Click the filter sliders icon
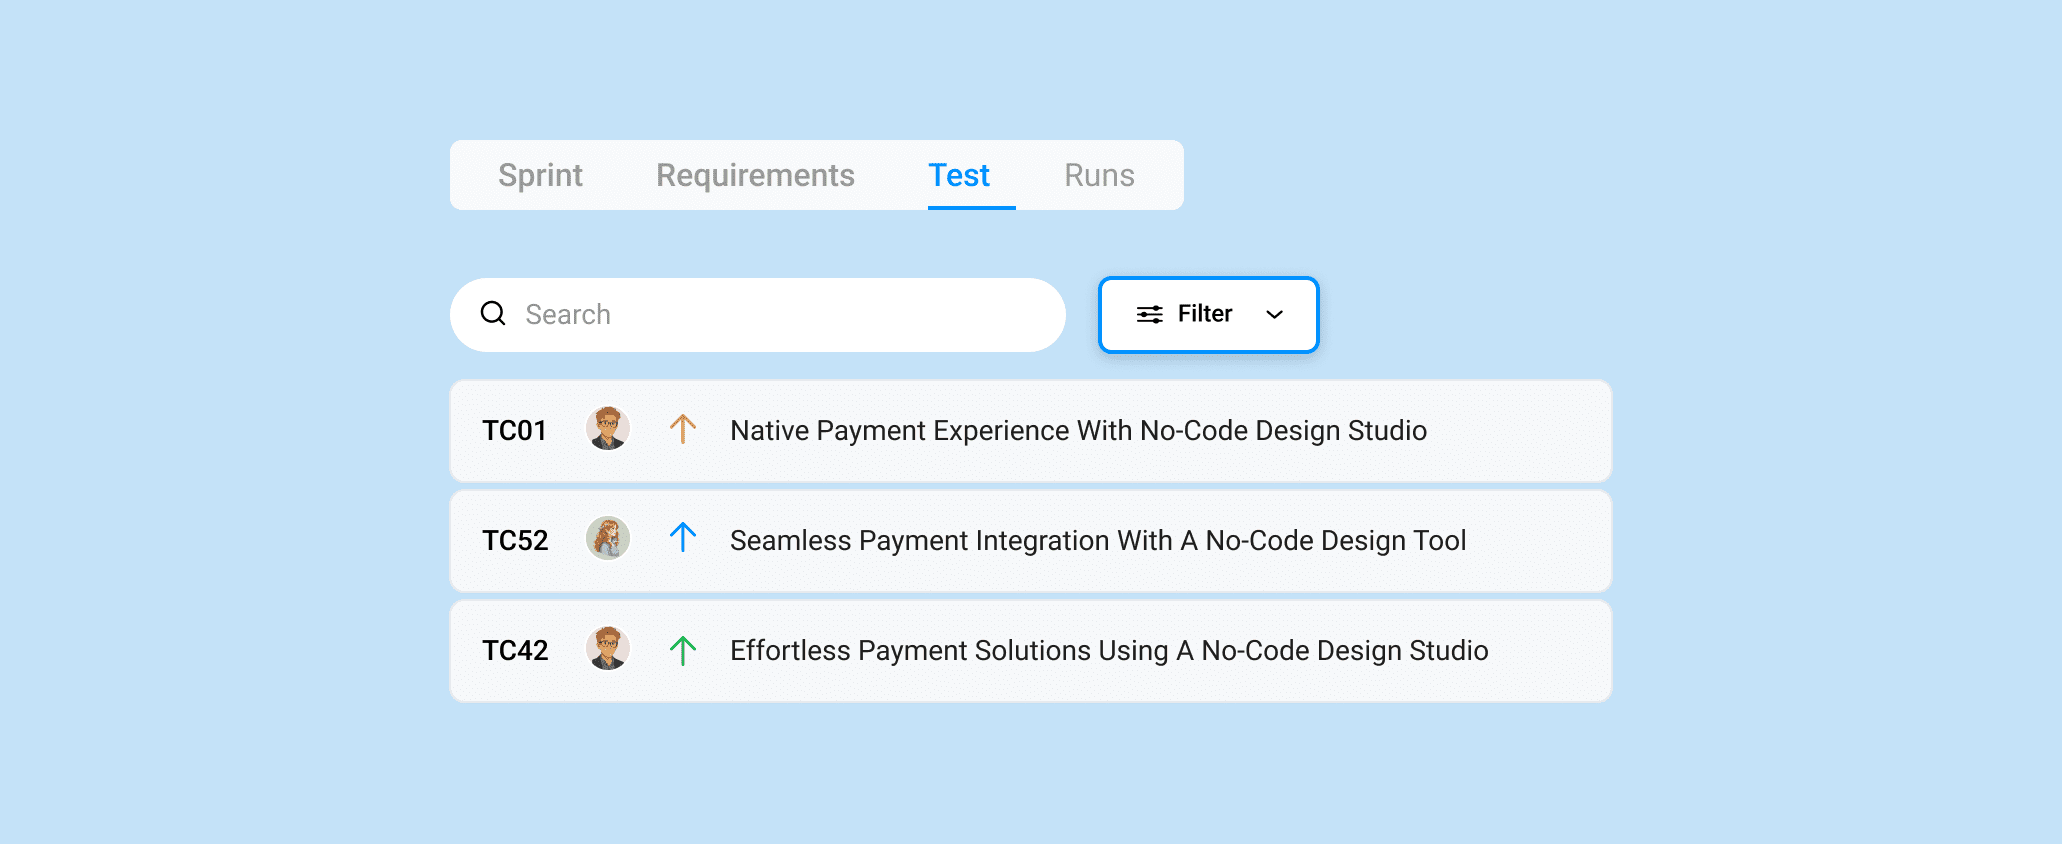The width and height of the screenshot is (2062, 844). click(1149, 315)
